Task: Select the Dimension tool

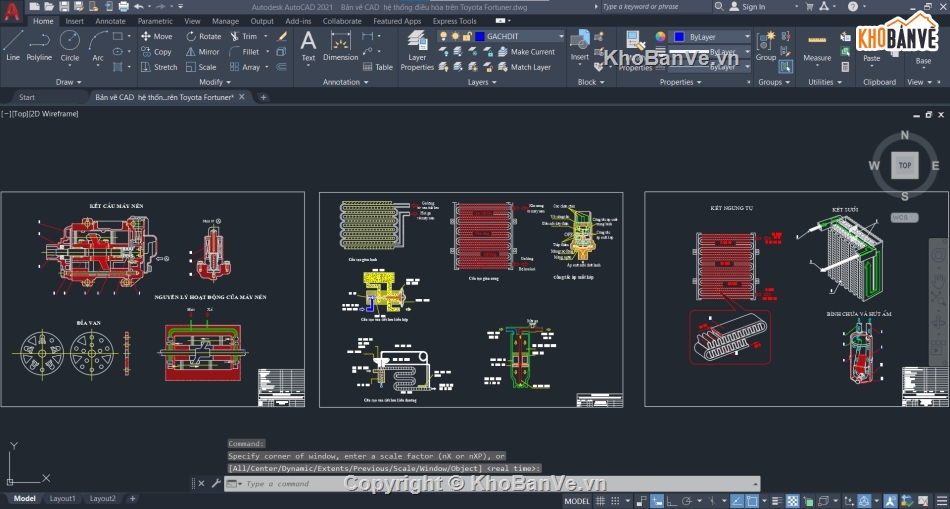Action: coord(340,46)
